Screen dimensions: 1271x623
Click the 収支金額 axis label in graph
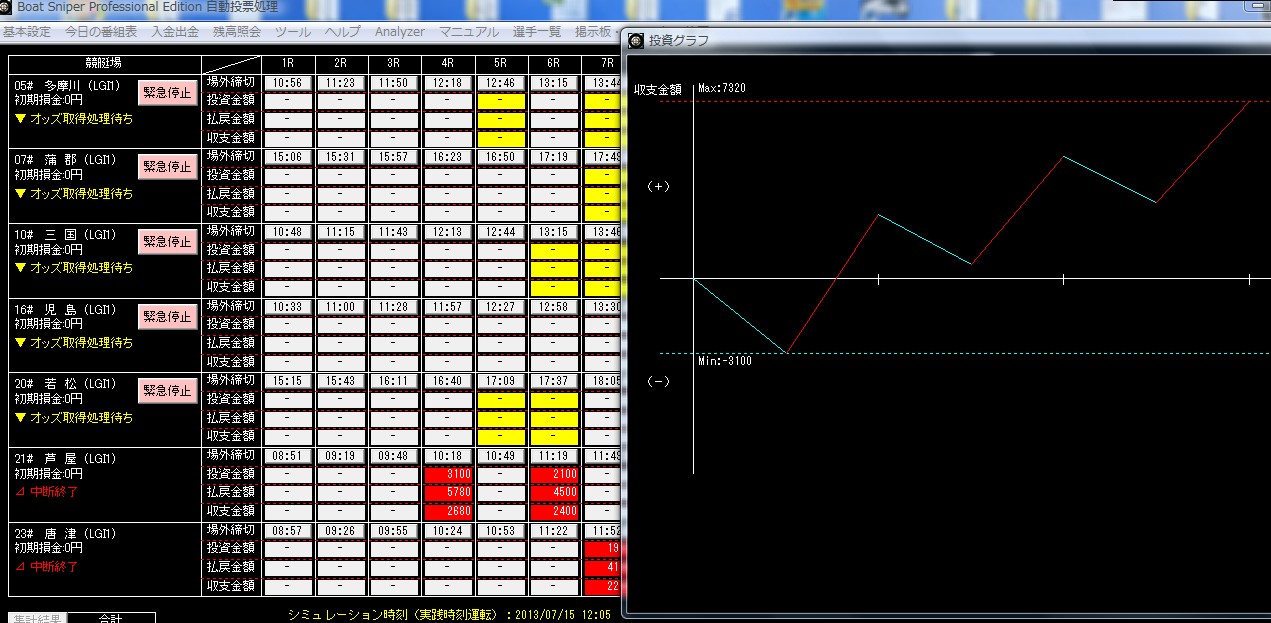[657, 89]
